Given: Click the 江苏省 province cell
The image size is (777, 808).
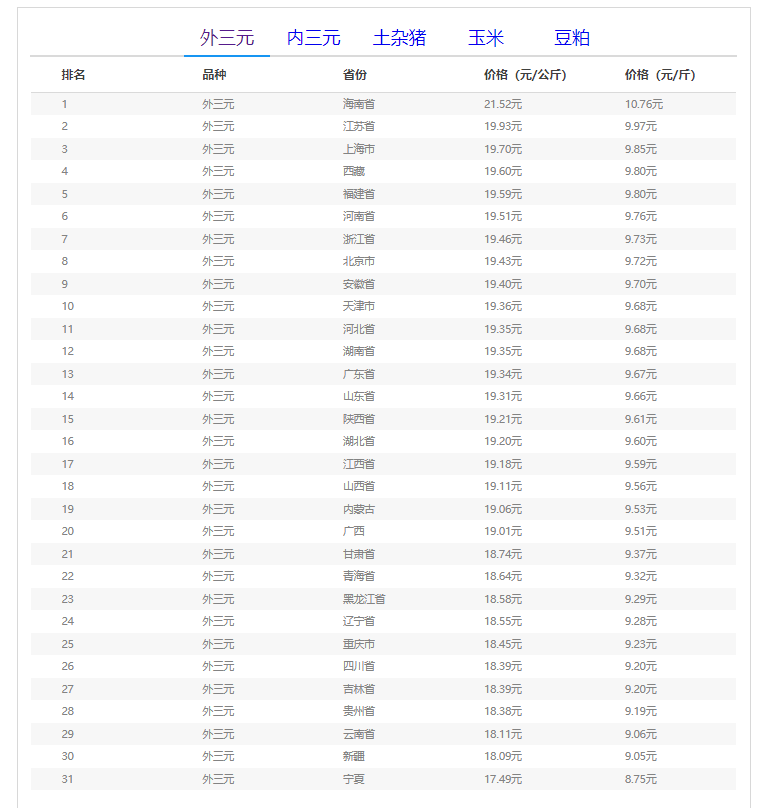Looking at the screenshot, I should (x=359, y=126).
